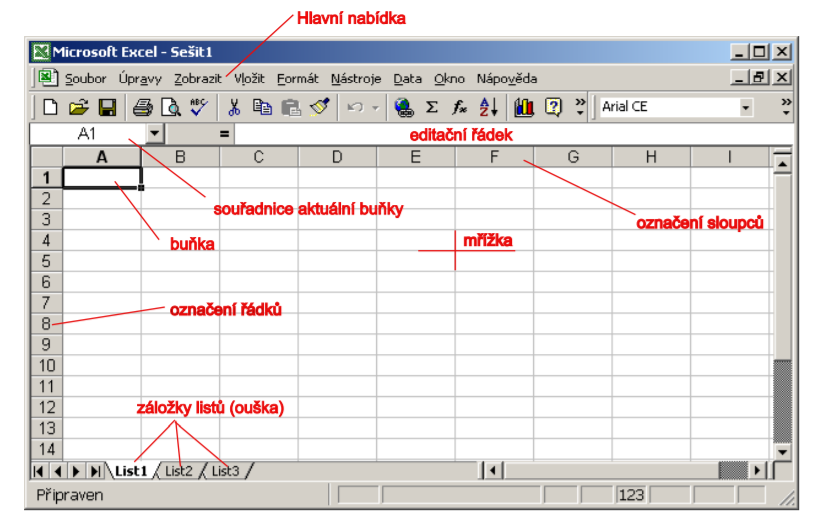Open the Nápověda menu
The height and width of the screenshot is (532, 818).
click(507, 79)
